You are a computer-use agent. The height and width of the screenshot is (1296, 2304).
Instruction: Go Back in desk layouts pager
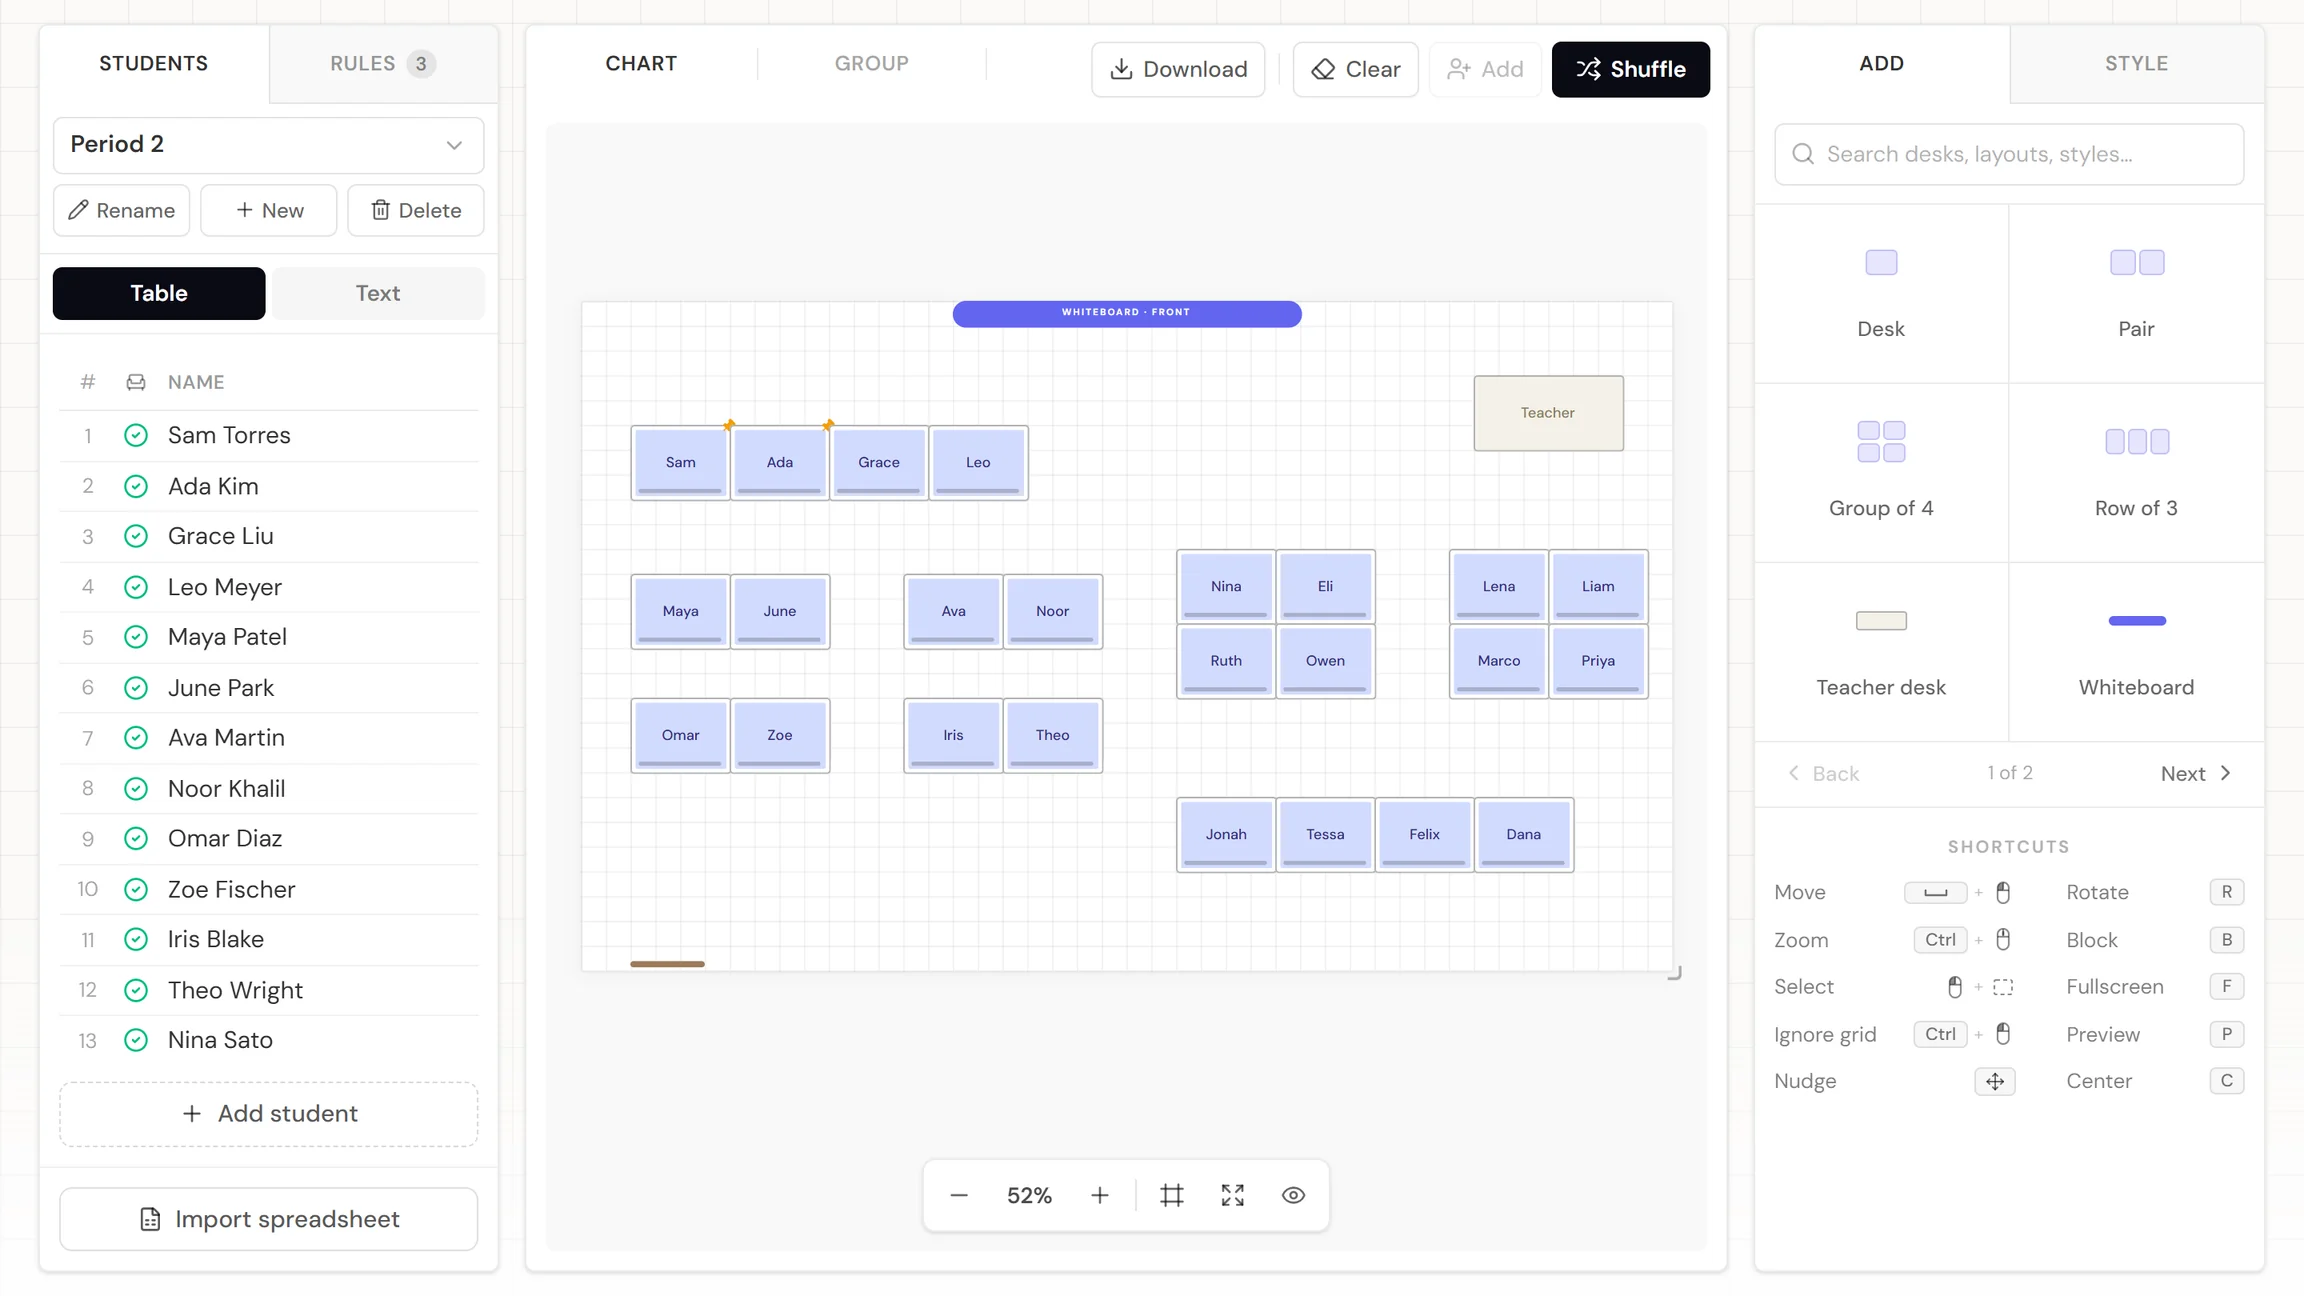1823,773
